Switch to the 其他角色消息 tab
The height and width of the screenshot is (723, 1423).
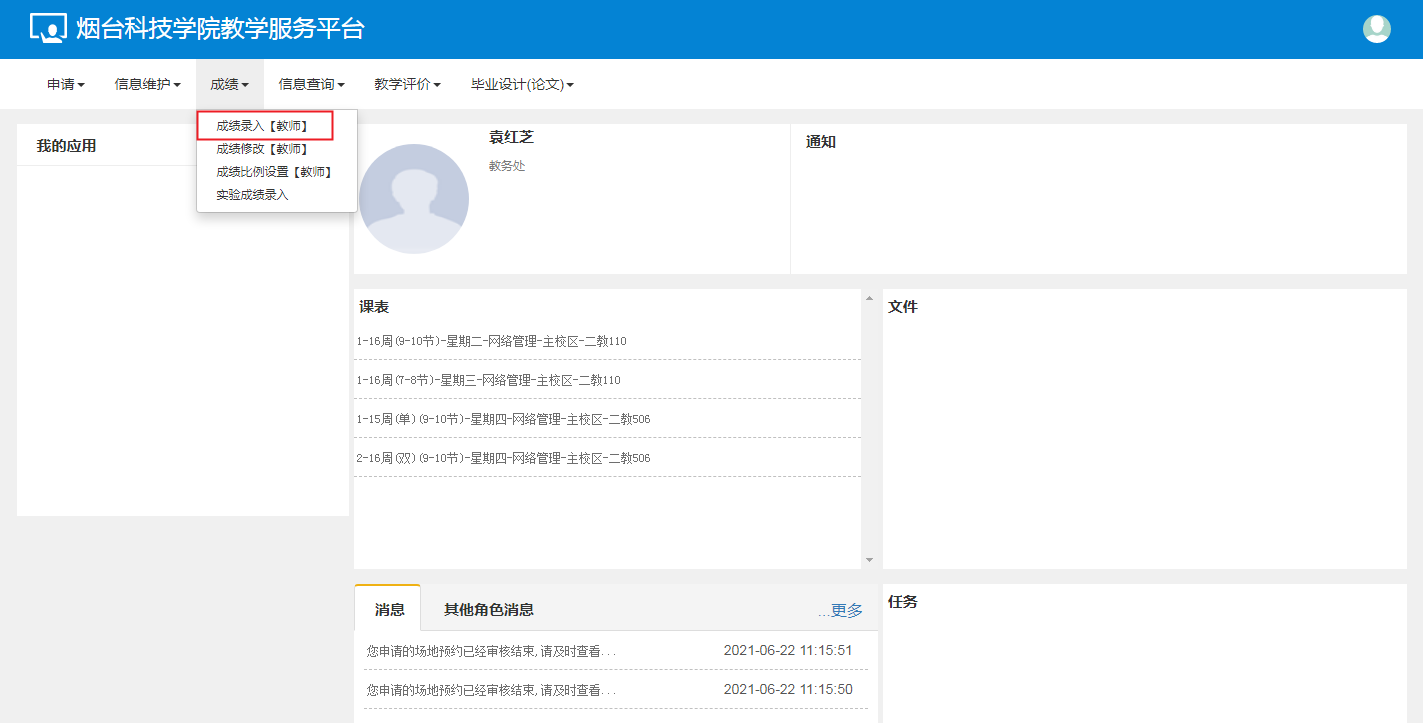tap(489, 609)
